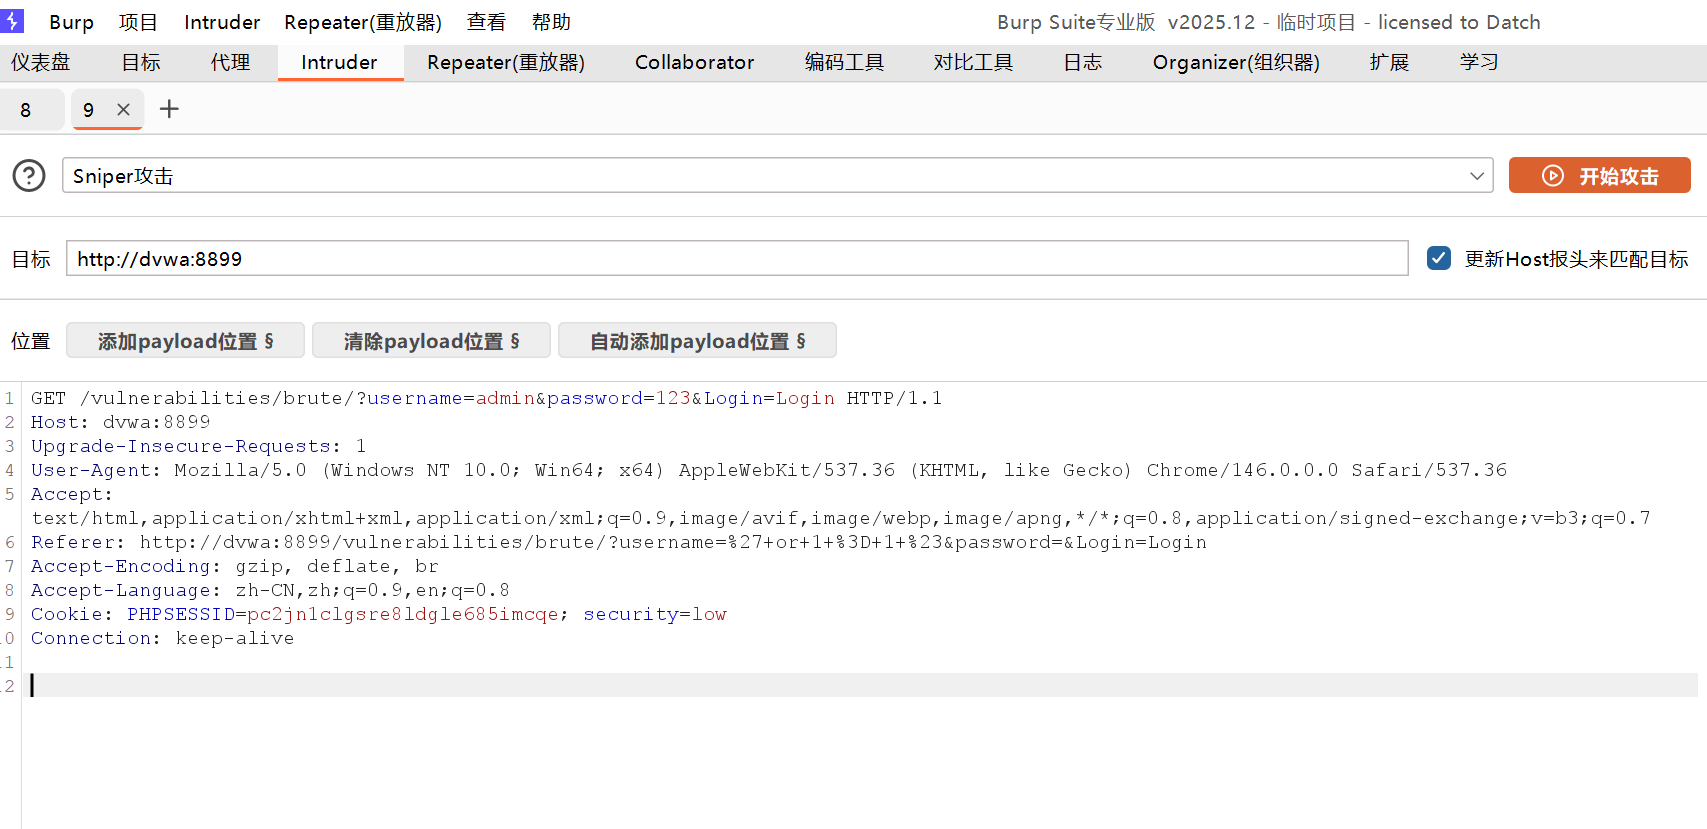This screenshot has height=829, width=1707.
Task: Click the Accept-Encoding header line
Action: point(235,566)
